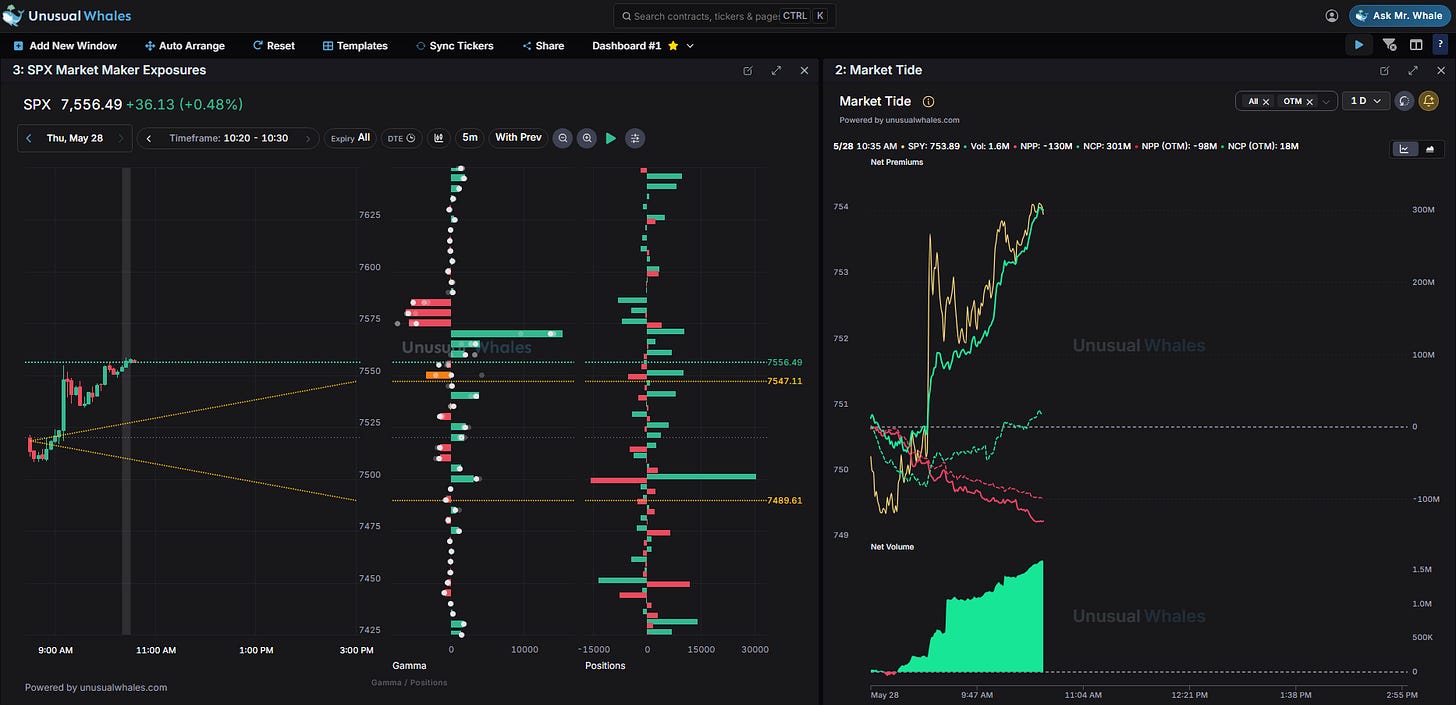Zoom in on the exposures chart
The width and height of the screenshot is (1456, 705).
[587, 138]
